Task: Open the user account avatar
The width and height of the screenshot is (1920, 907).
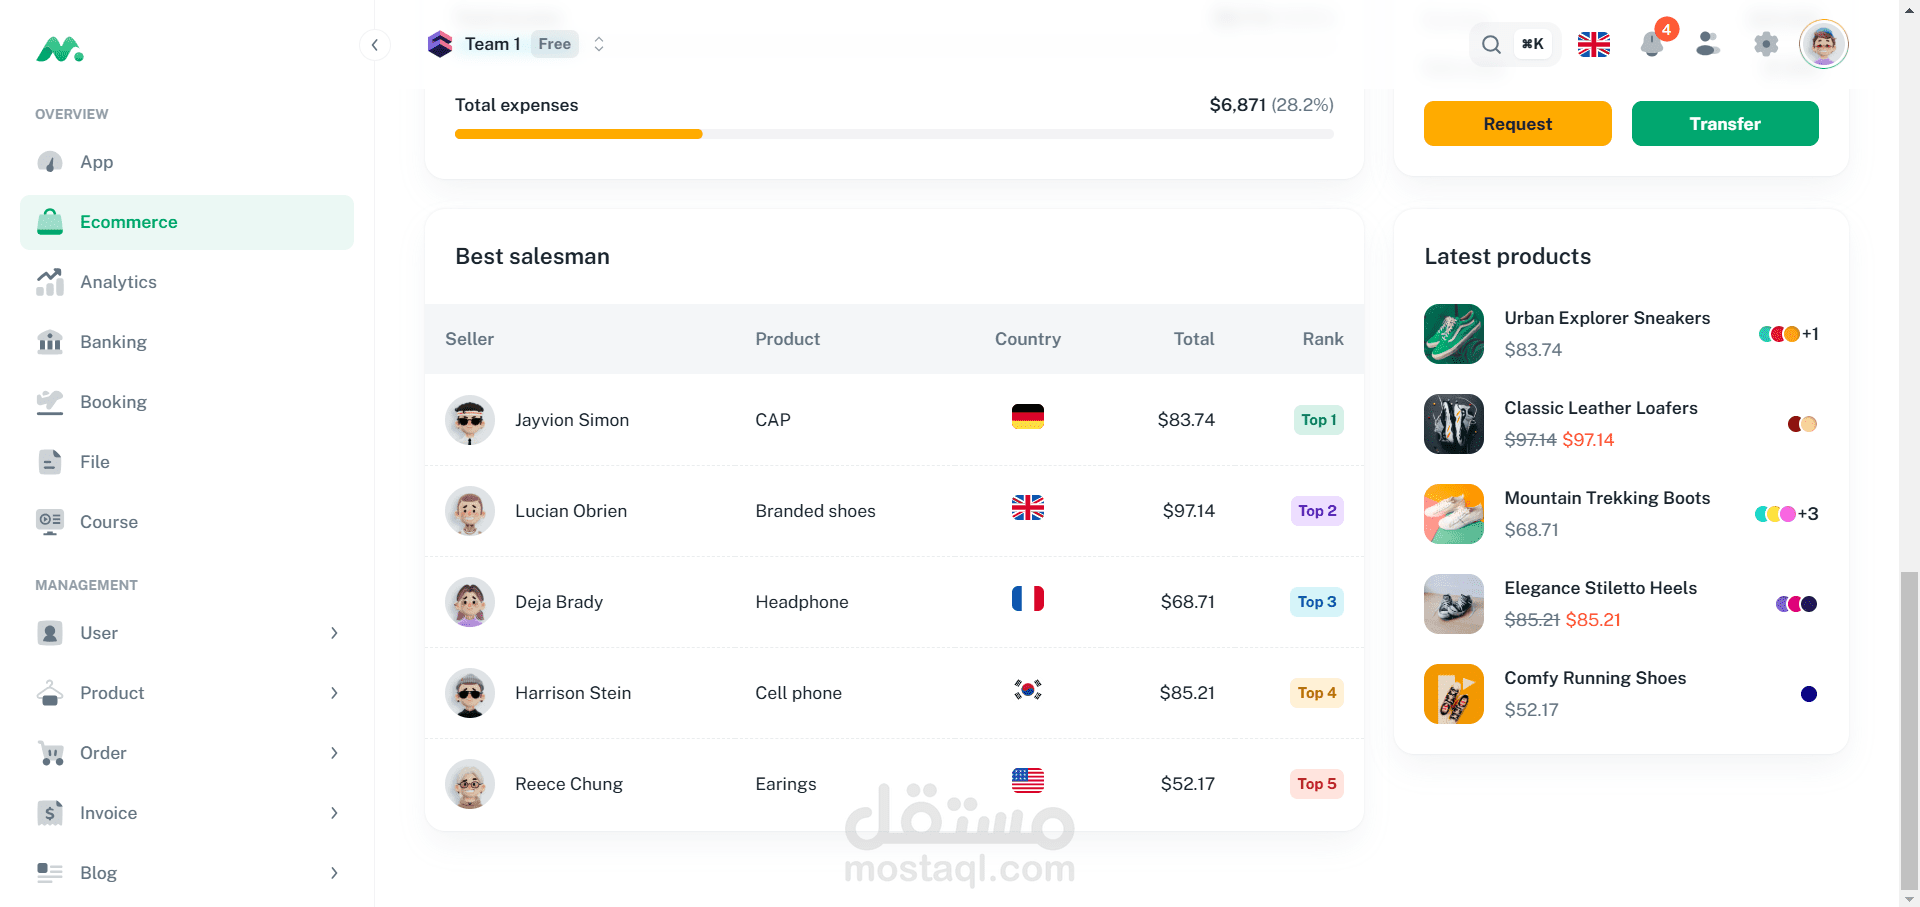Action: click(1823, 44)
